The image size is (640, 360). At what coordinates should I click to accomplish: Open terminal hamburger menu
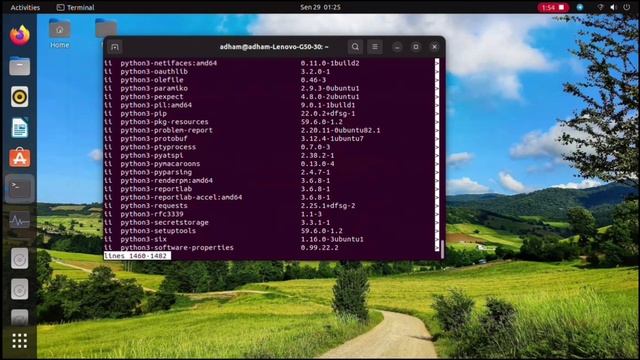375,47
